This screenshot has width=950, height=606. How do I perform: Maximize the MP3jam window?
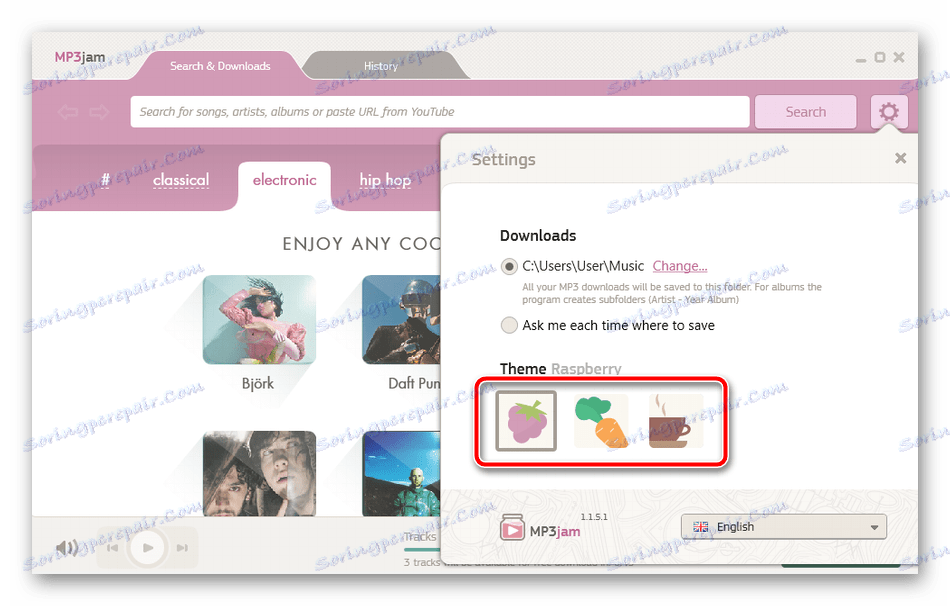pyautogui.click(x=880, y=57)
